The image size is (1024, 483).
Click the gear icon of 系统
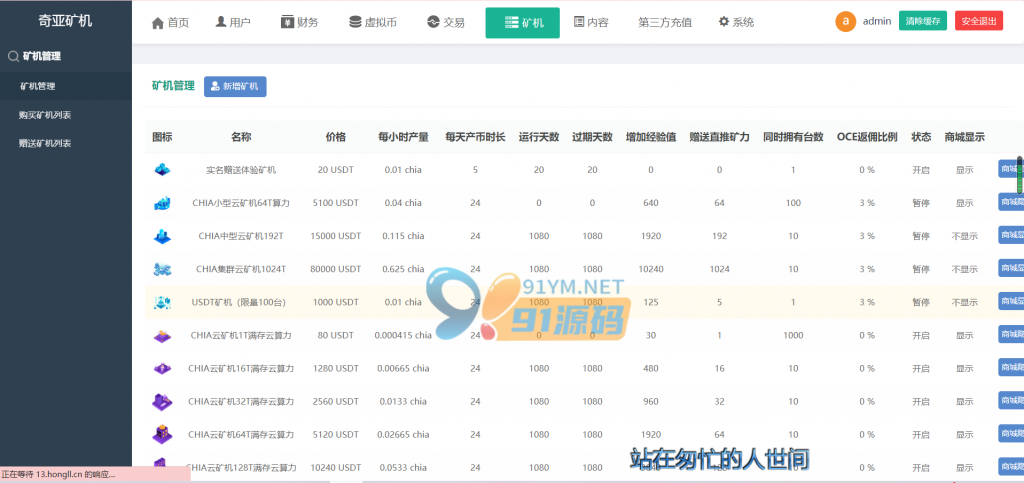click(724, 22)
